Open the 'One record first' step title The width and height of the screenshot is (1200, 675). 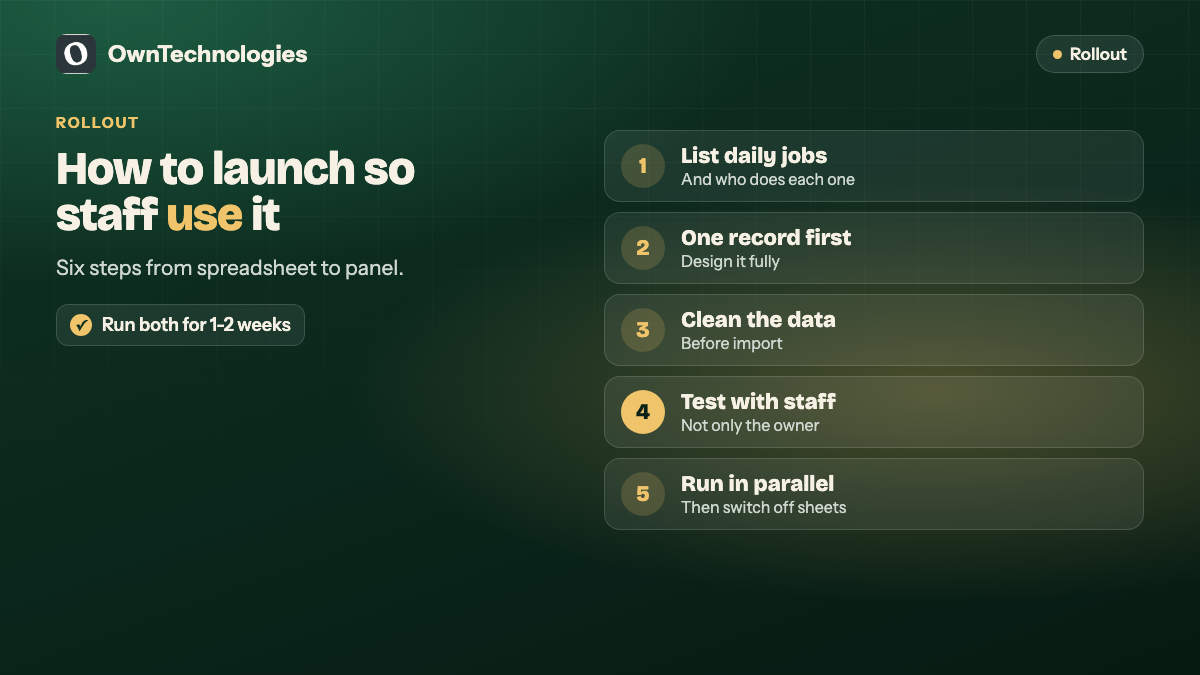pyautogui.click(x=766, y=238)
